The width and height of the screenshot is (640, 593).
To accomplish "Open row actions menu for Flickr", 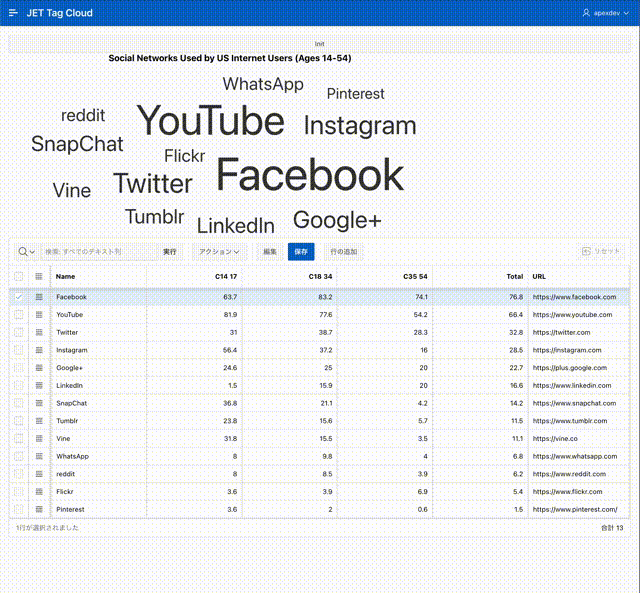I will click(39, 492).
